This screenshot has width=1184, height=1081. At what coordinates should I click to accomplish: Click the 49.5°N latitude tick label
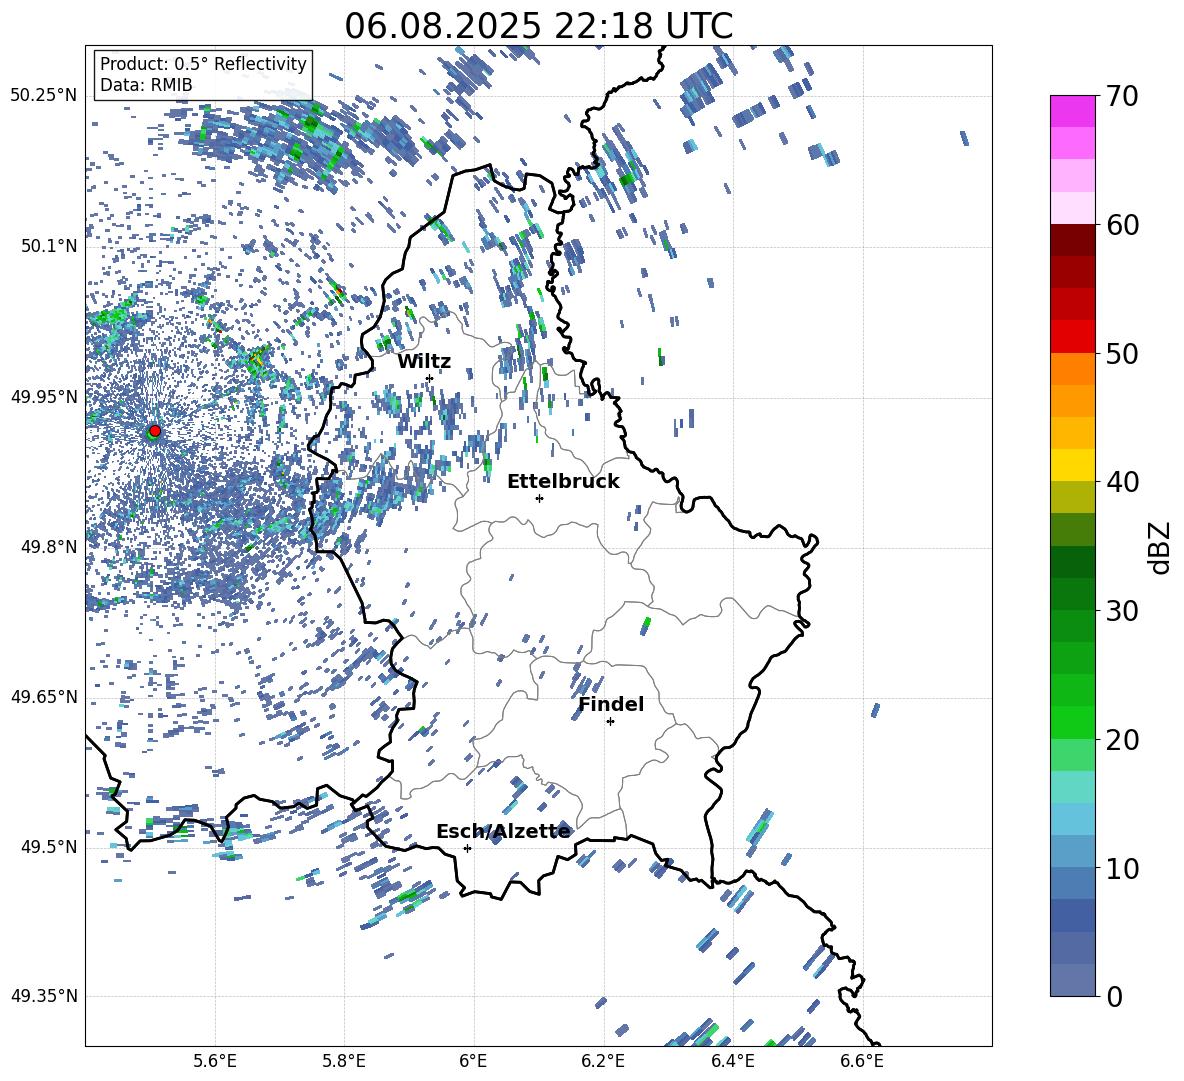[x=49, y=847]
